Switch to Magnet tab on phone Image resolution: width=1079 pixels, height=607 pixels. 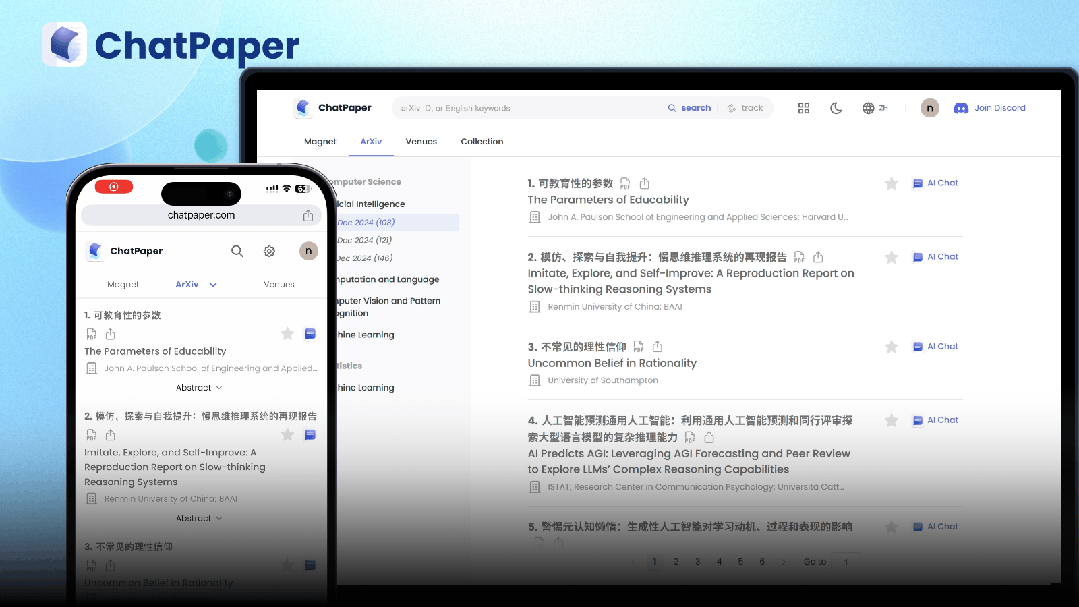tap(123, 284)
